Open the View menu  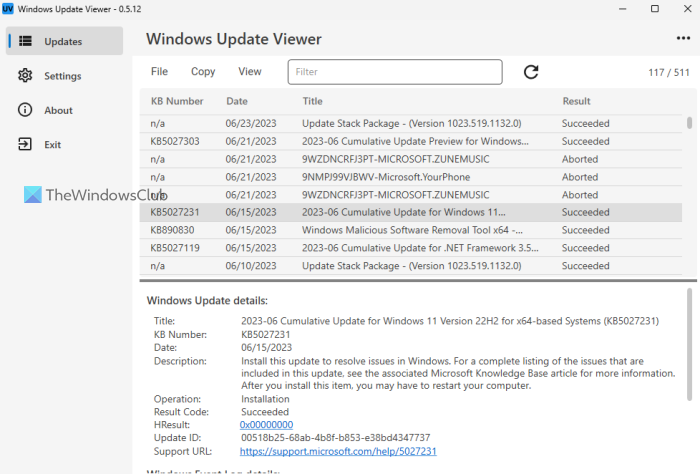click(x=250, y=71)
